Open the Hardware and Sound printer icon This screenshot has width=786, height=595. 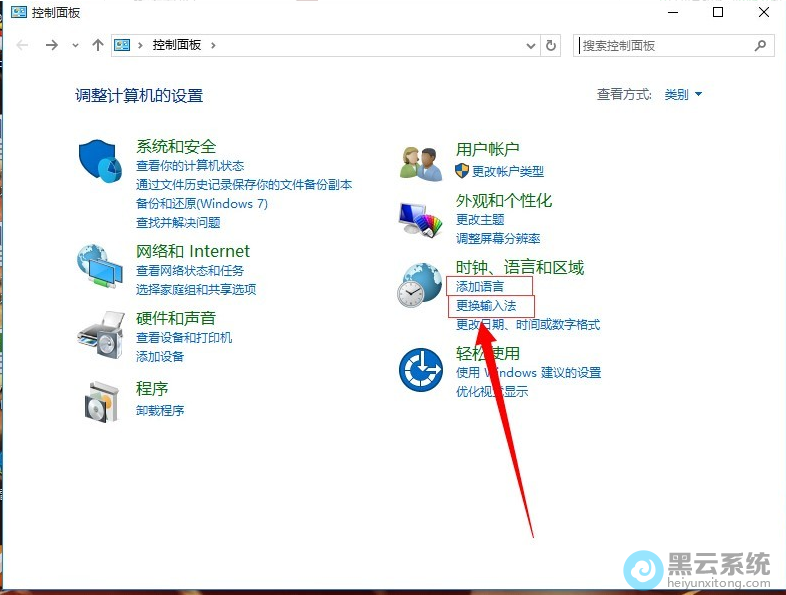click(x=99, y=333)
